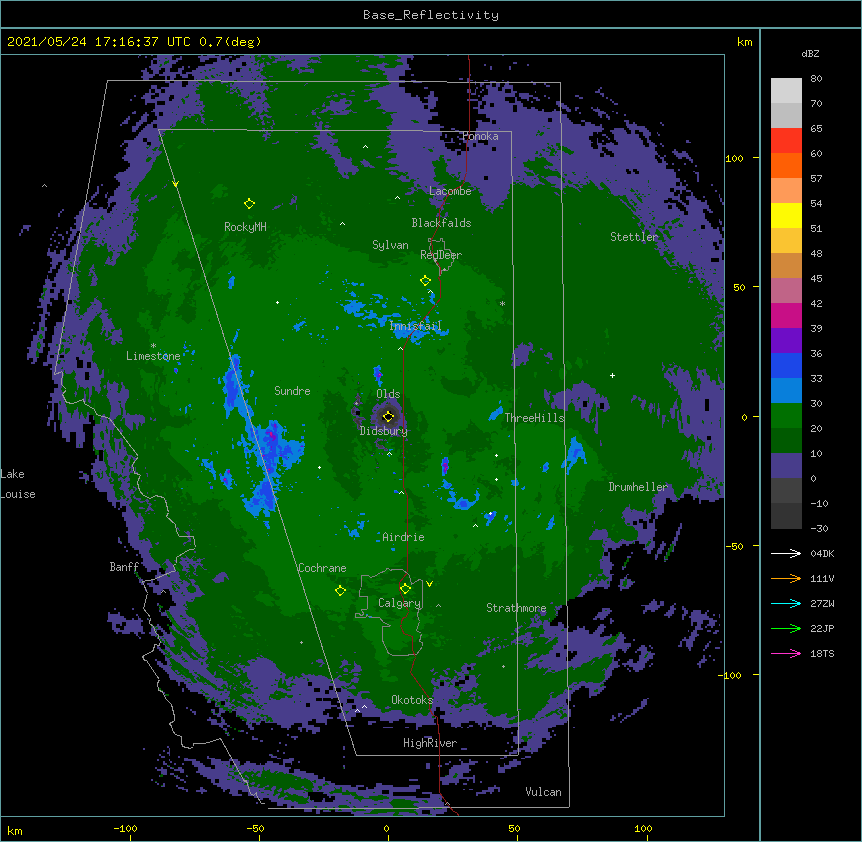Click the Stettler town label
This screenshot has height=842, width=862.
click(x=634, y=237)
